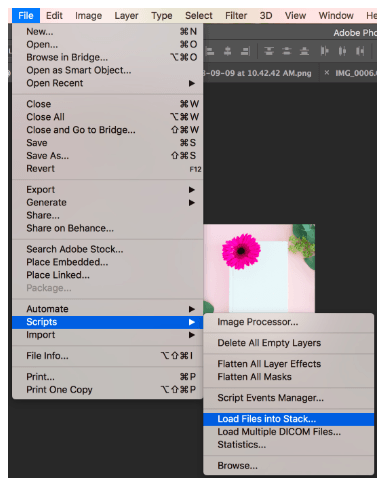Click the distribute top edges icon
Screen dimensions: 388x484
click(x=269, y=51)
